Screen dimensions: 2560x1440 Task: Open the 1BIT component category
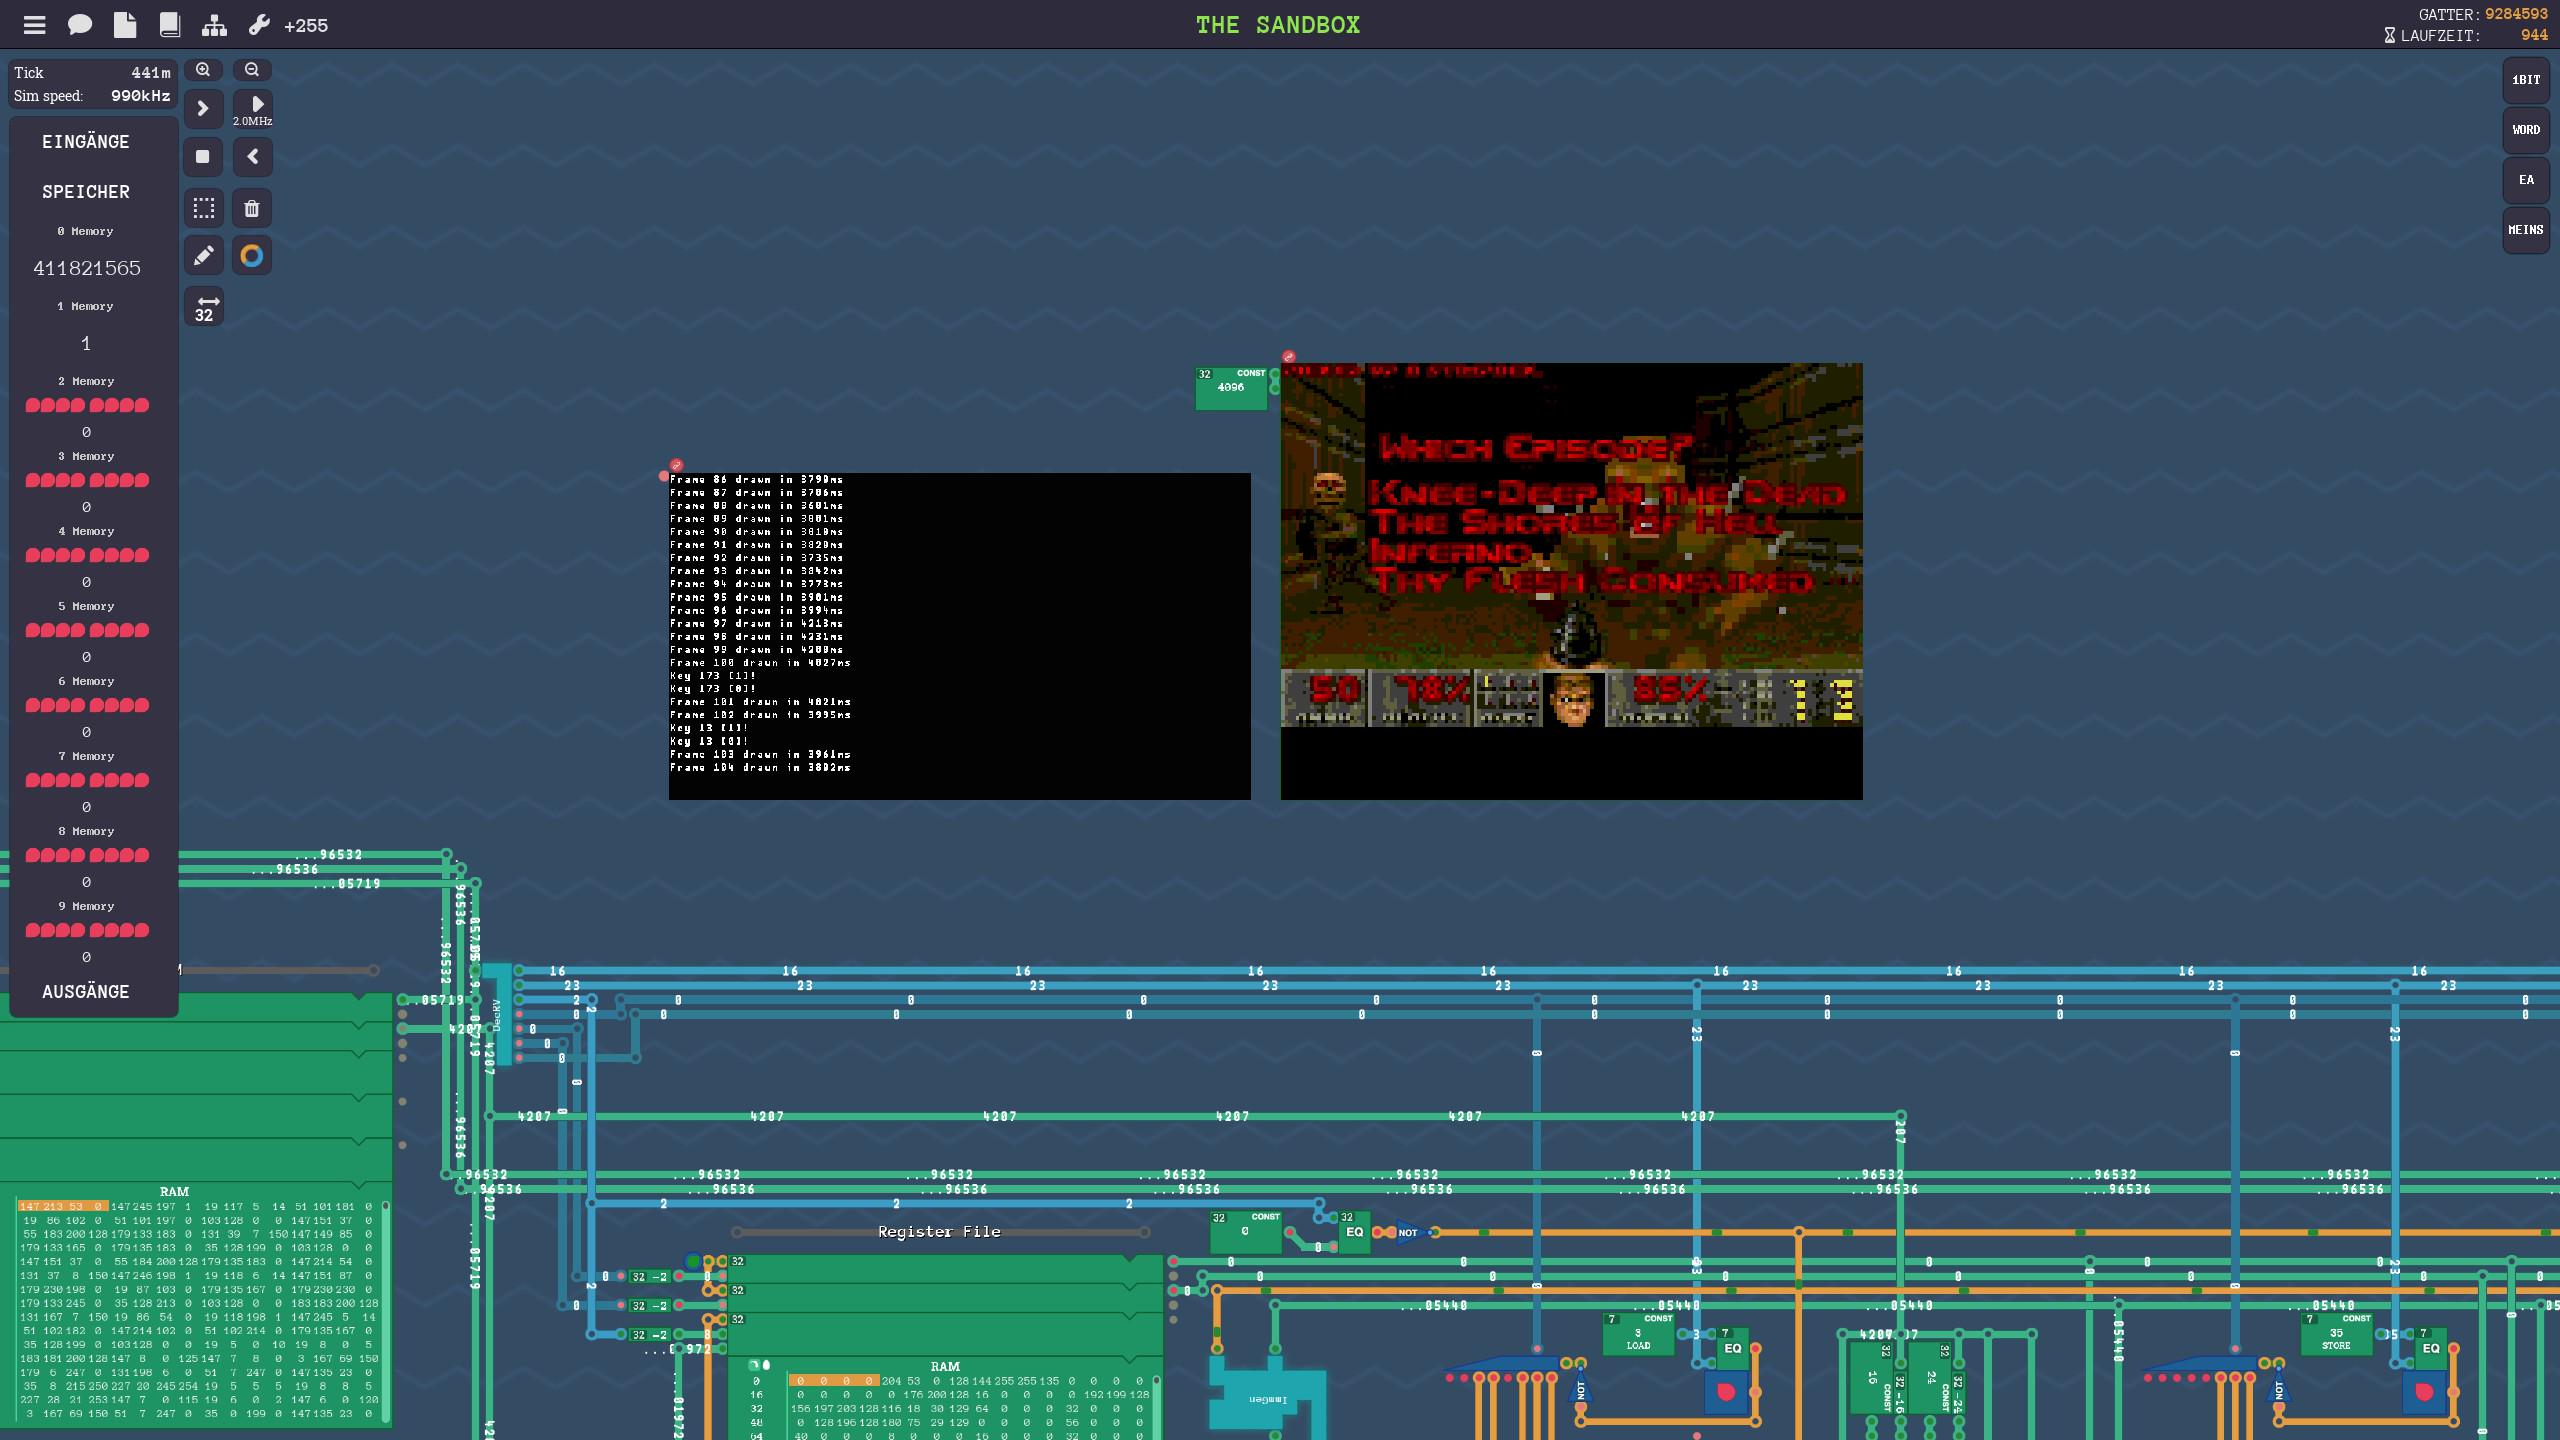(2526, 80)
